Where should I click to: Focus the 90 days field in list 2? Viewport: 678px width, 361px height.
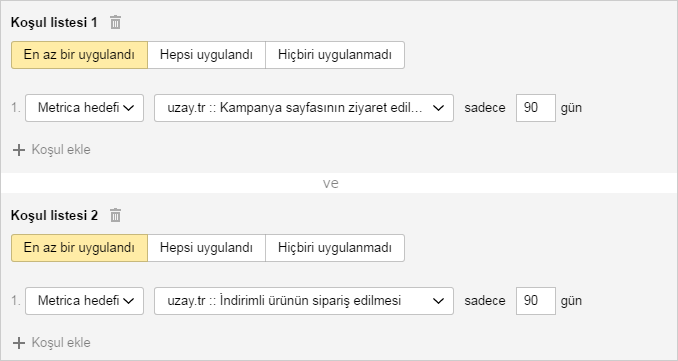point(536,300)
